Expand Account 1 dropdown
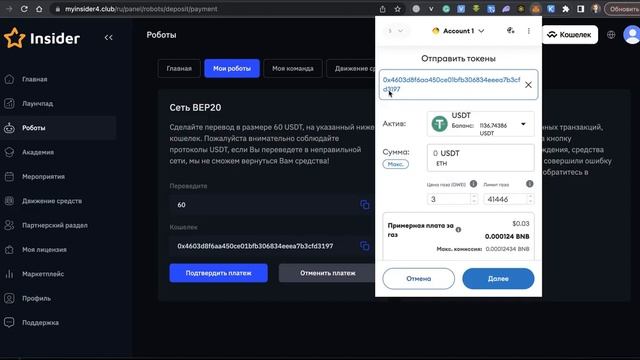The width and height of the screenshot is (640, 360). (458, 31)
